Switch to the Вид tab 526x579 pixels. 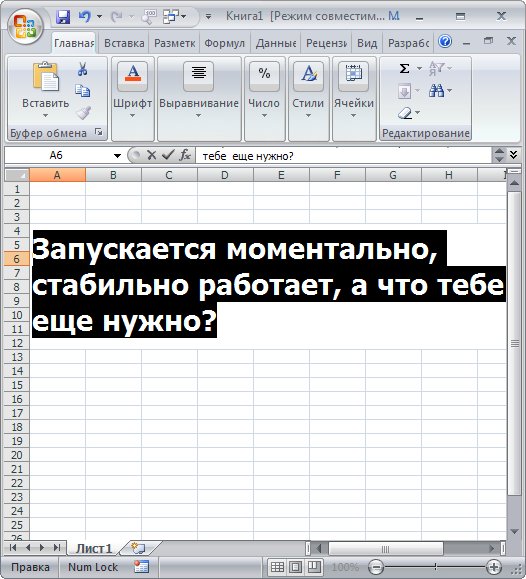click(x=367, y=43)
